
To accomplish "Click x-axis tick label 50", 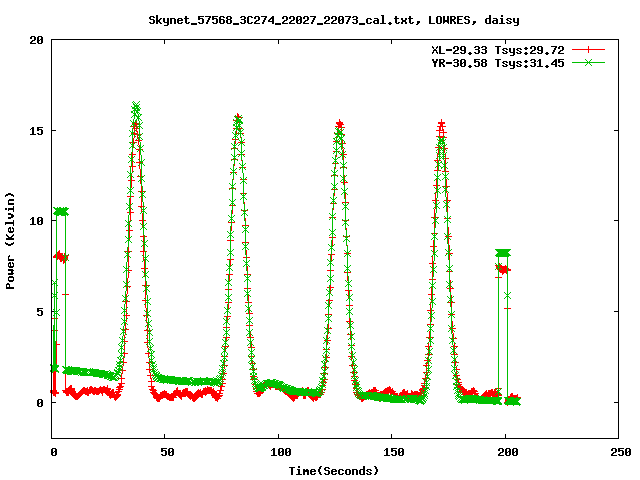I will pyautogui.click(x=167, y=452).
